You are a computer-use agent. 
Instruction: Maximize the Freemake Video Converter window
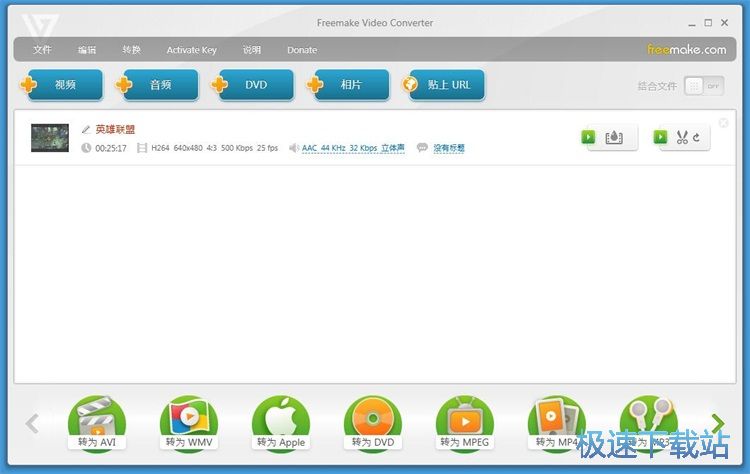[708, 22]
